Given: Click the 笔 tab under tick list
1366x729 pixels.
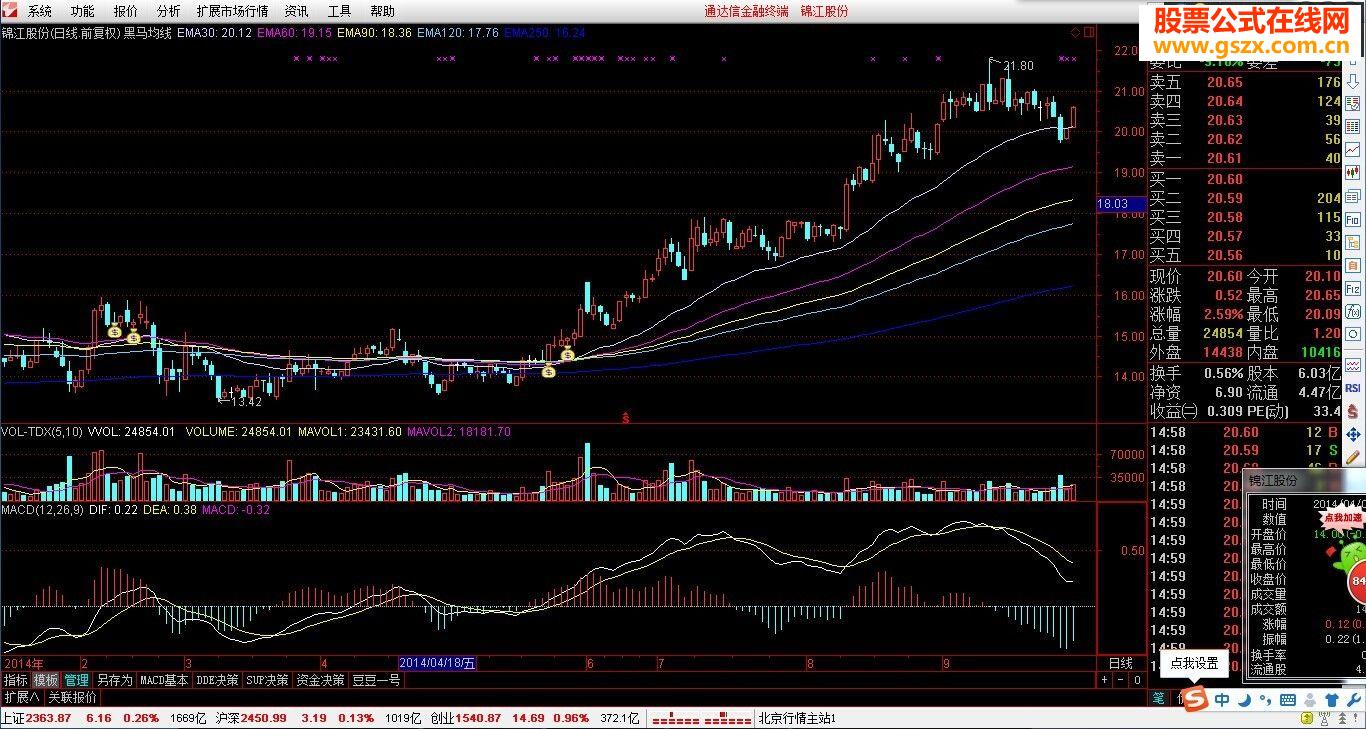Looking at the screenshot, I should [1158, 697].
